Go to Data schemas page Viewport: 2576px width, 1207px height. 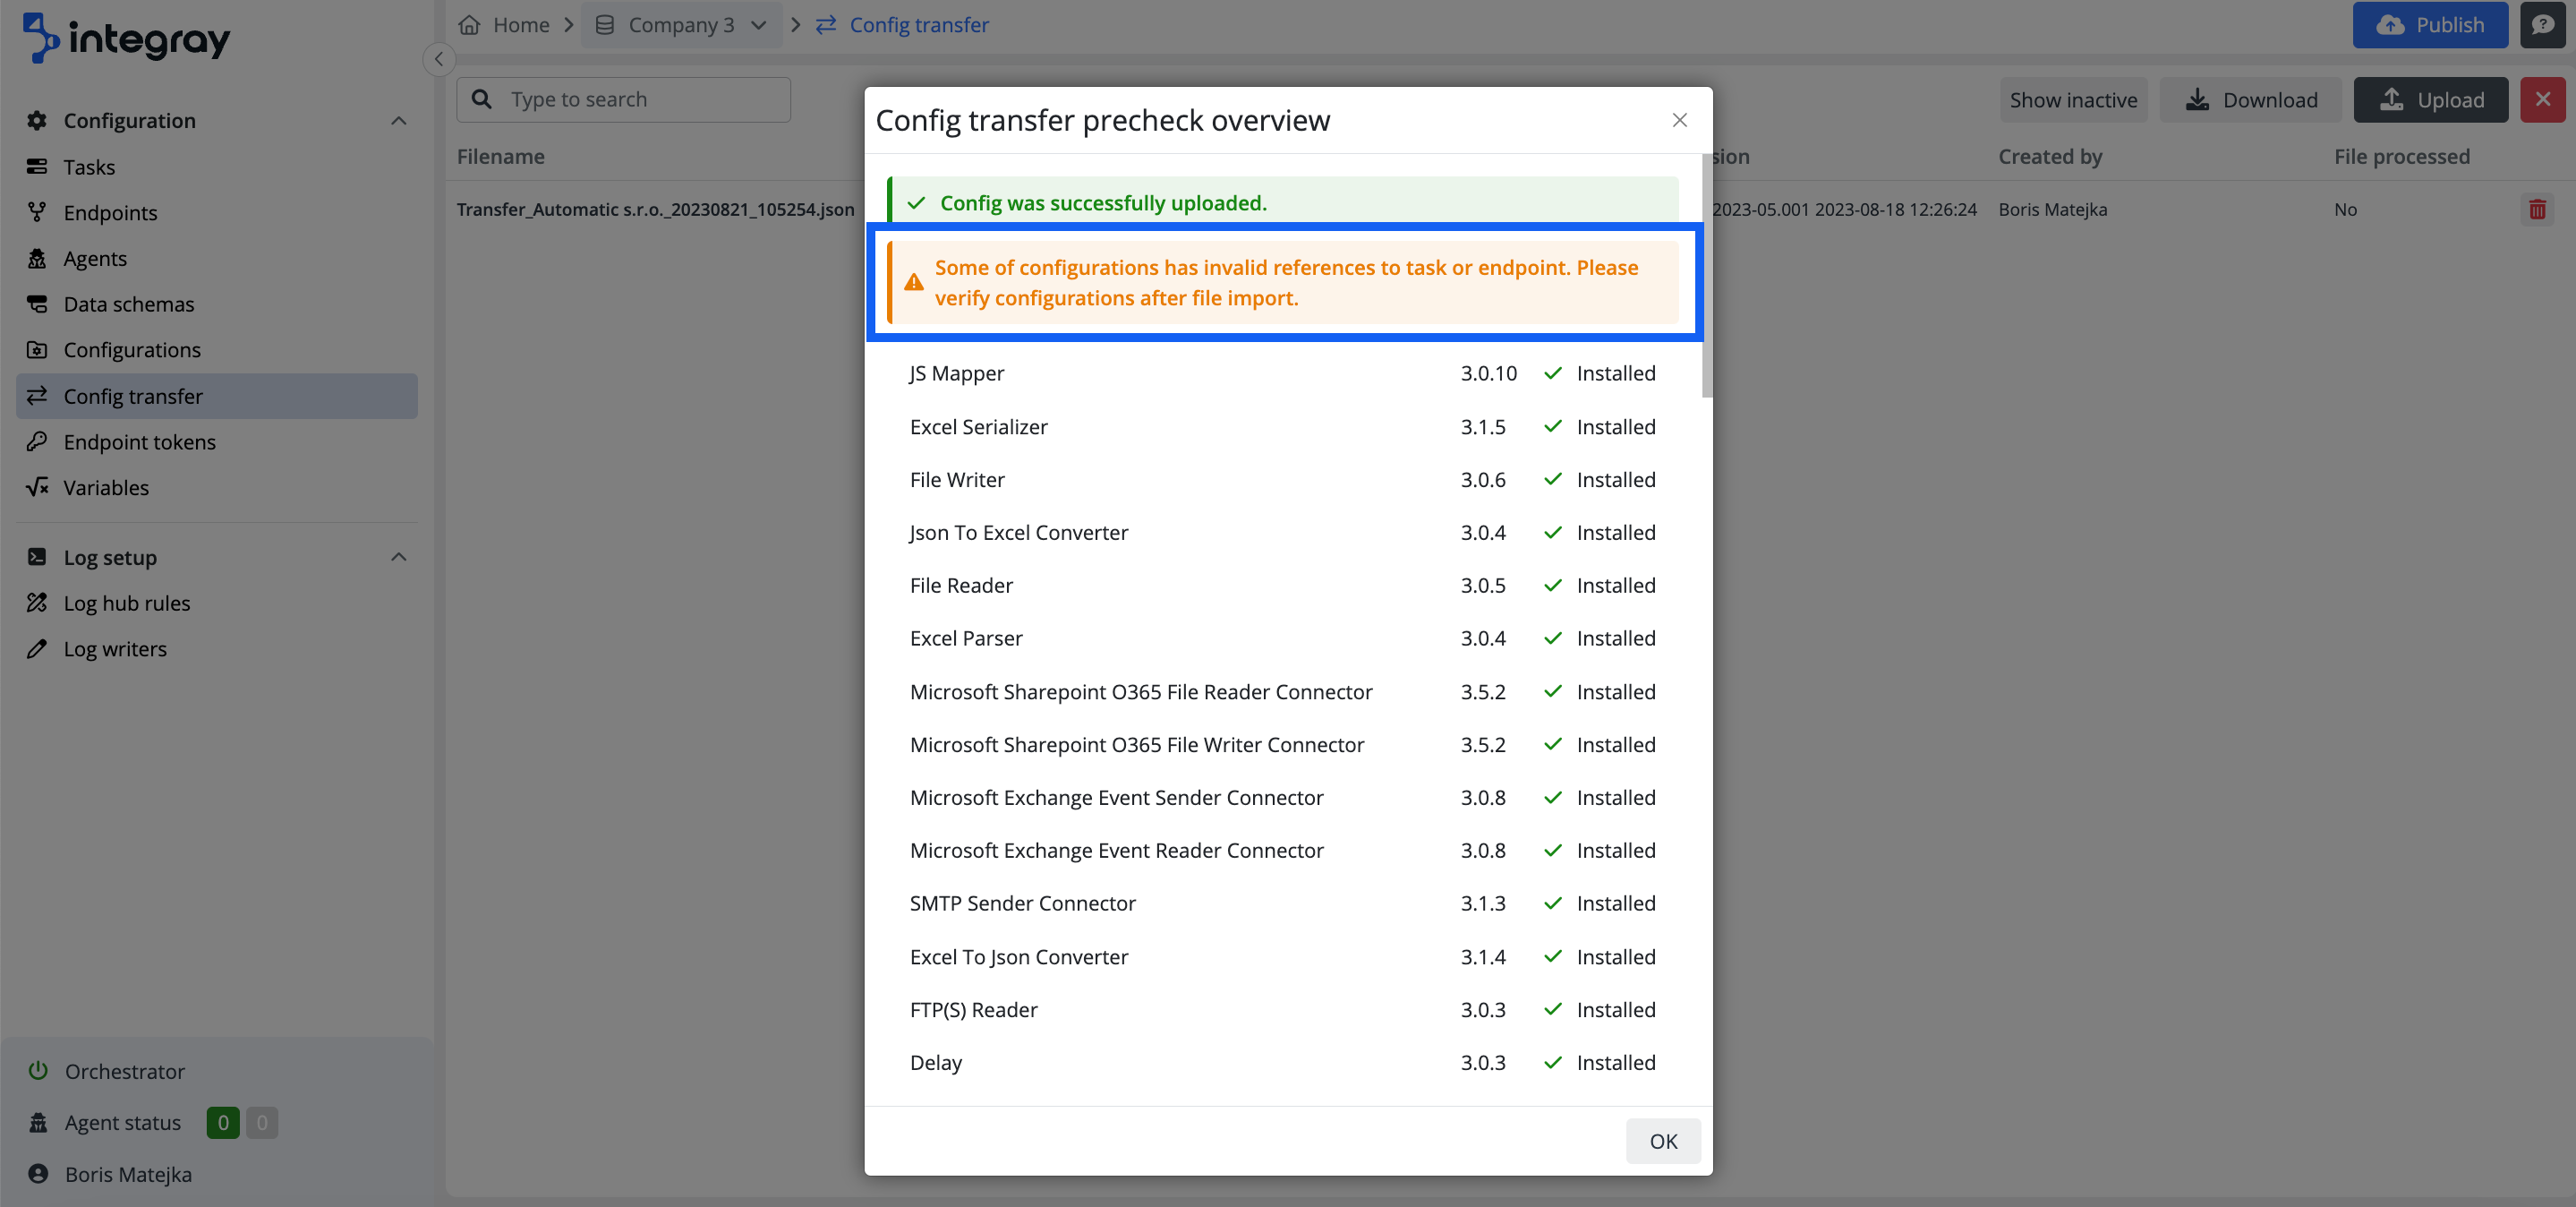[128, 303]
